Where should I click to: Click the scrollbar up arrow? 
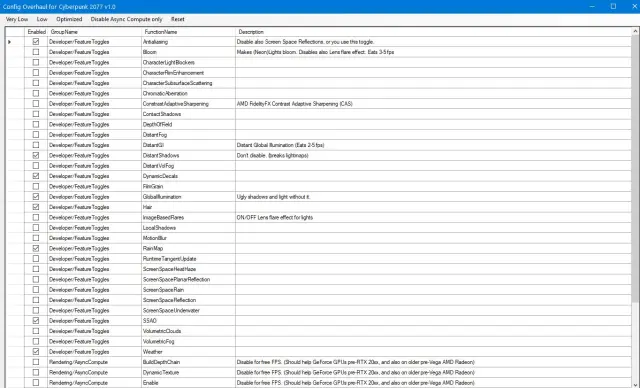635,31
